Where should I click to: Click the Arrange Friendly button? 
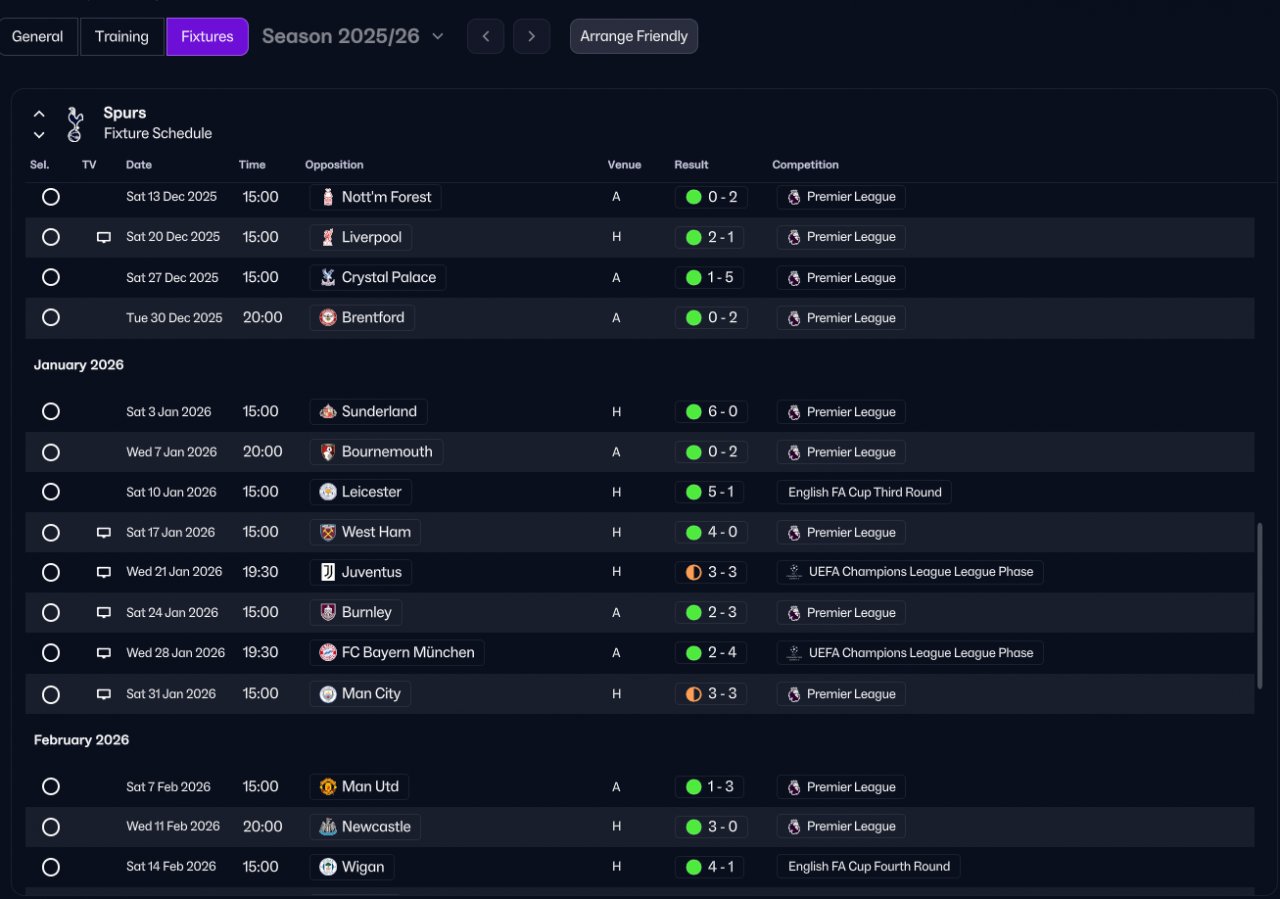634,36
